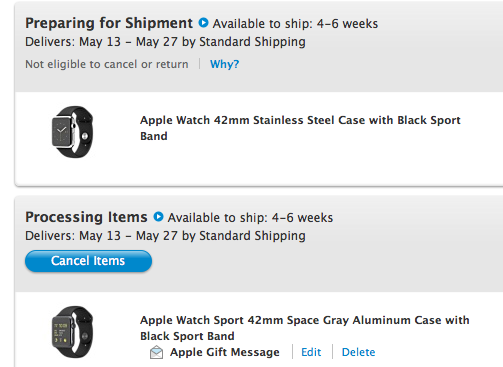This screenshot has width=503, height=367.
Task: Click the Cancel Items button
Action: (x=88, y=261)
